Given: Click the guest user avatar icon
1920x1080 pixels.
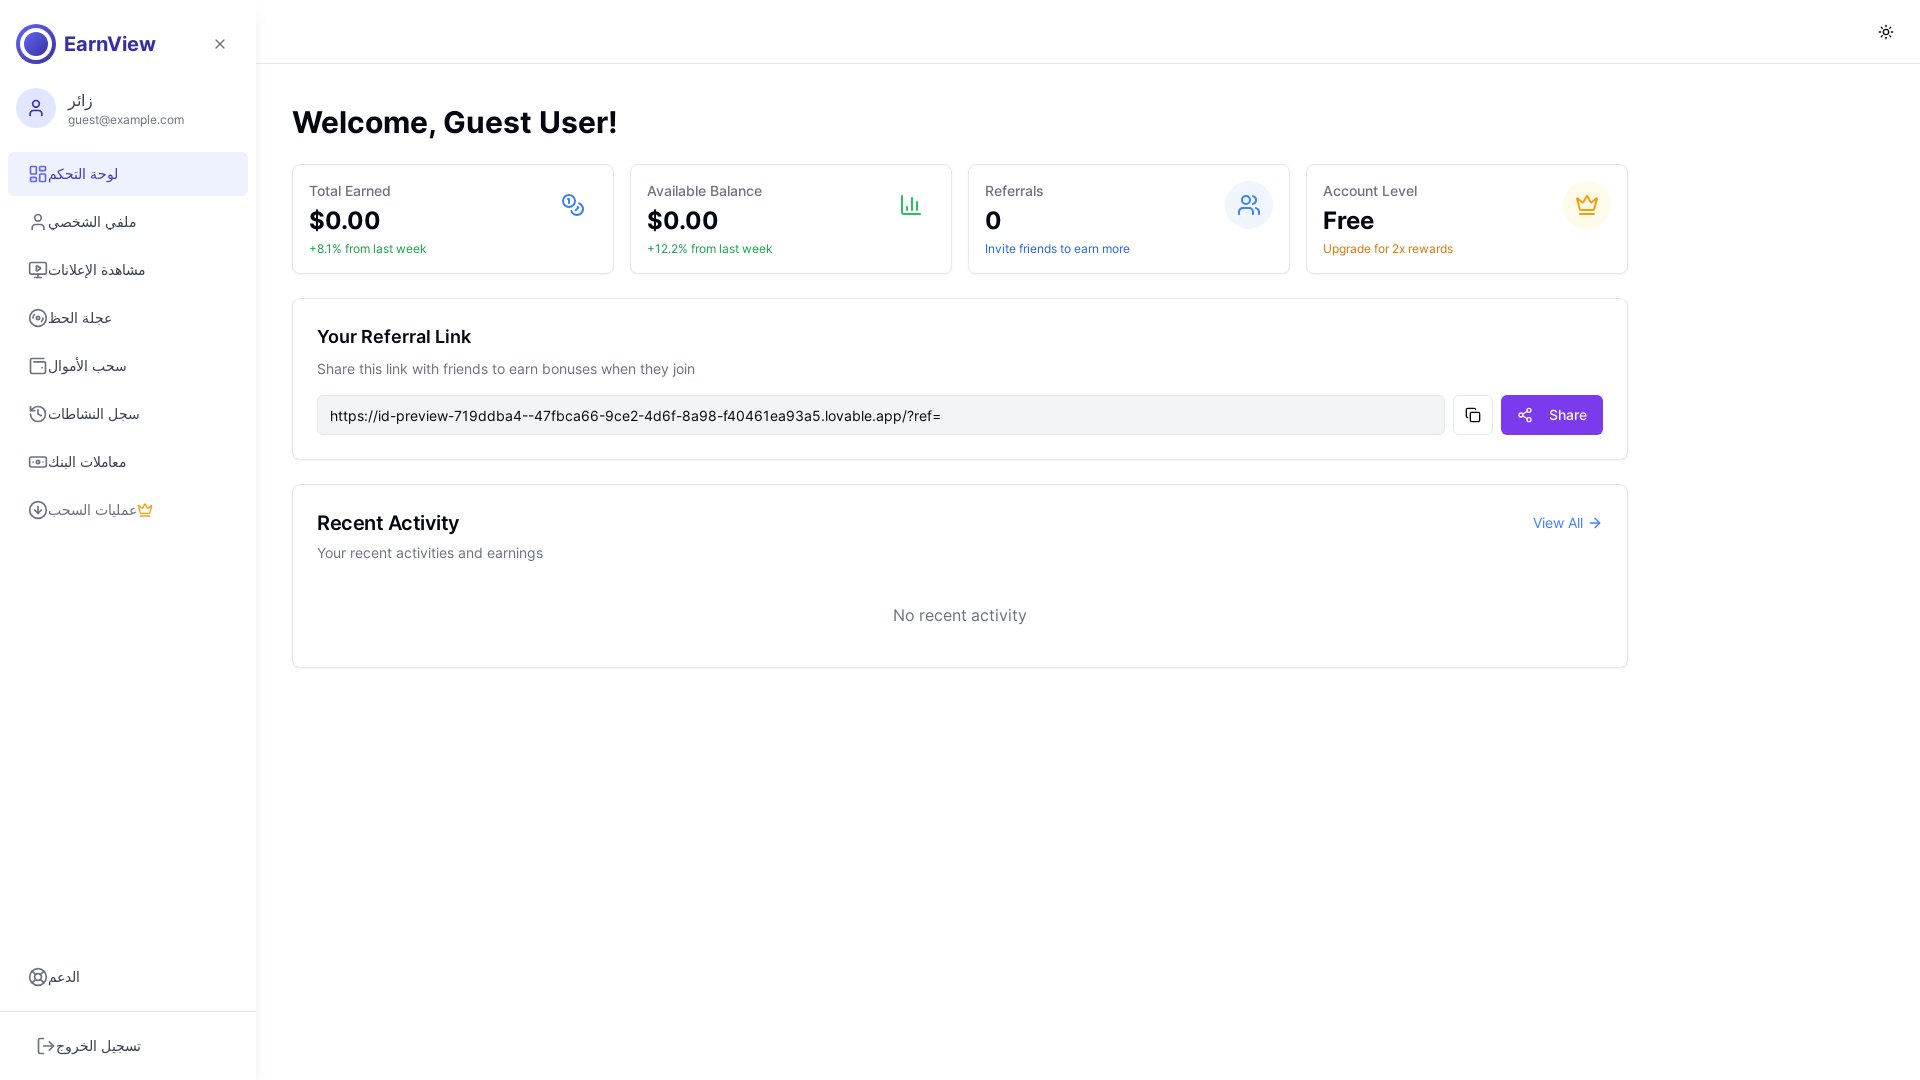Looking at the screenshot, I should tap(36, 108).
